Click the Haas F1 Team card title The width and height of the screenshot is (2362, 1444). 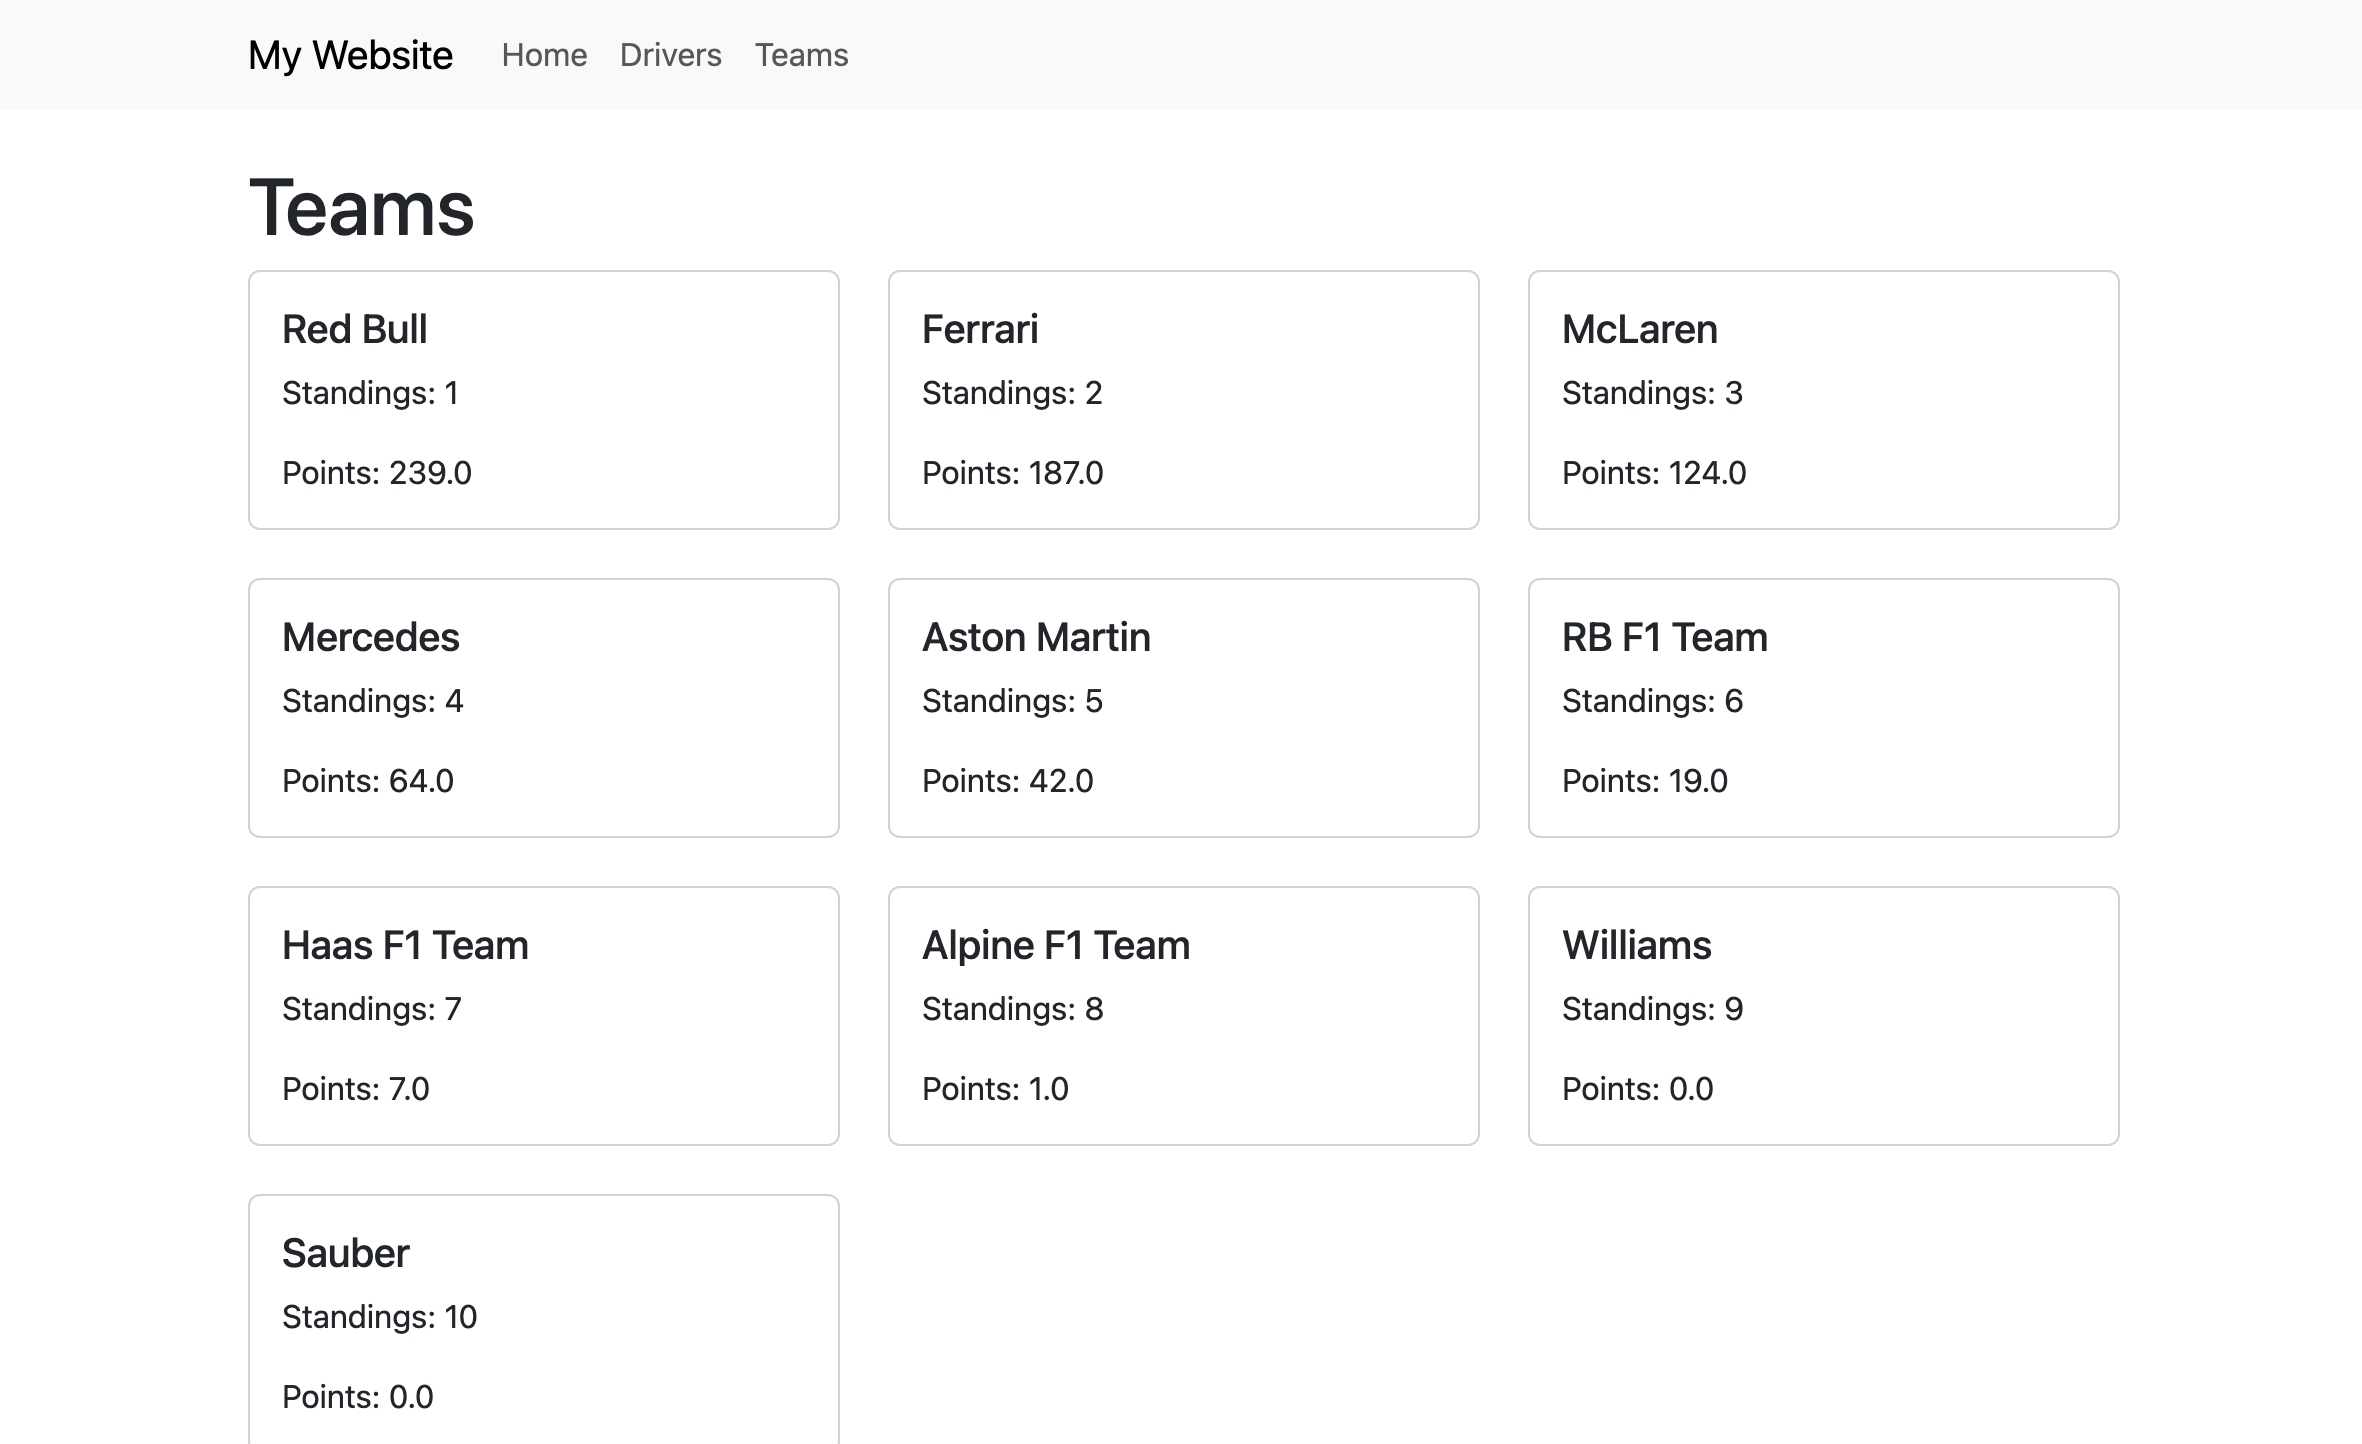click(x=405, y=945)
